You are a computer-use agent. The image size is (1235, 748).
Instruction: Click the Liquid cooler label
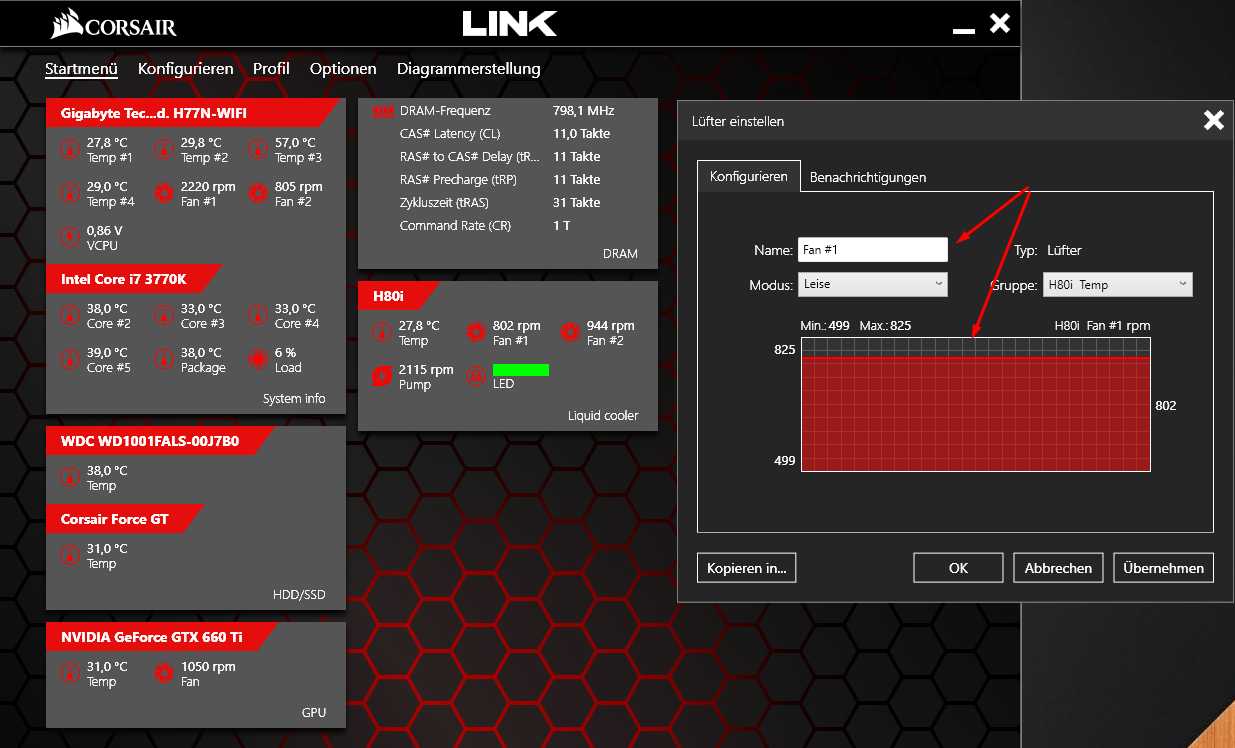coord(603,415)
